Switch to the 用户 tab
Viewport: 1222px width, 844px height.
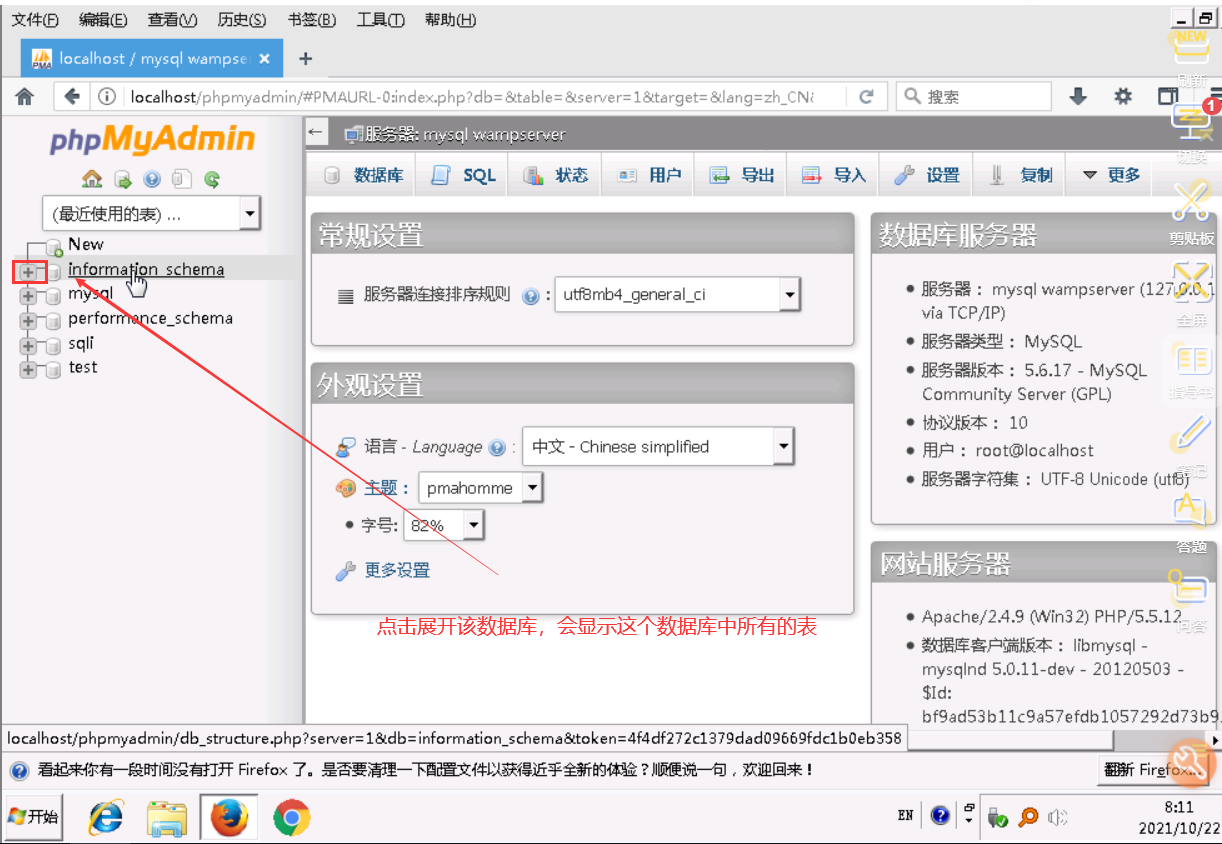(x=649, y=175)
